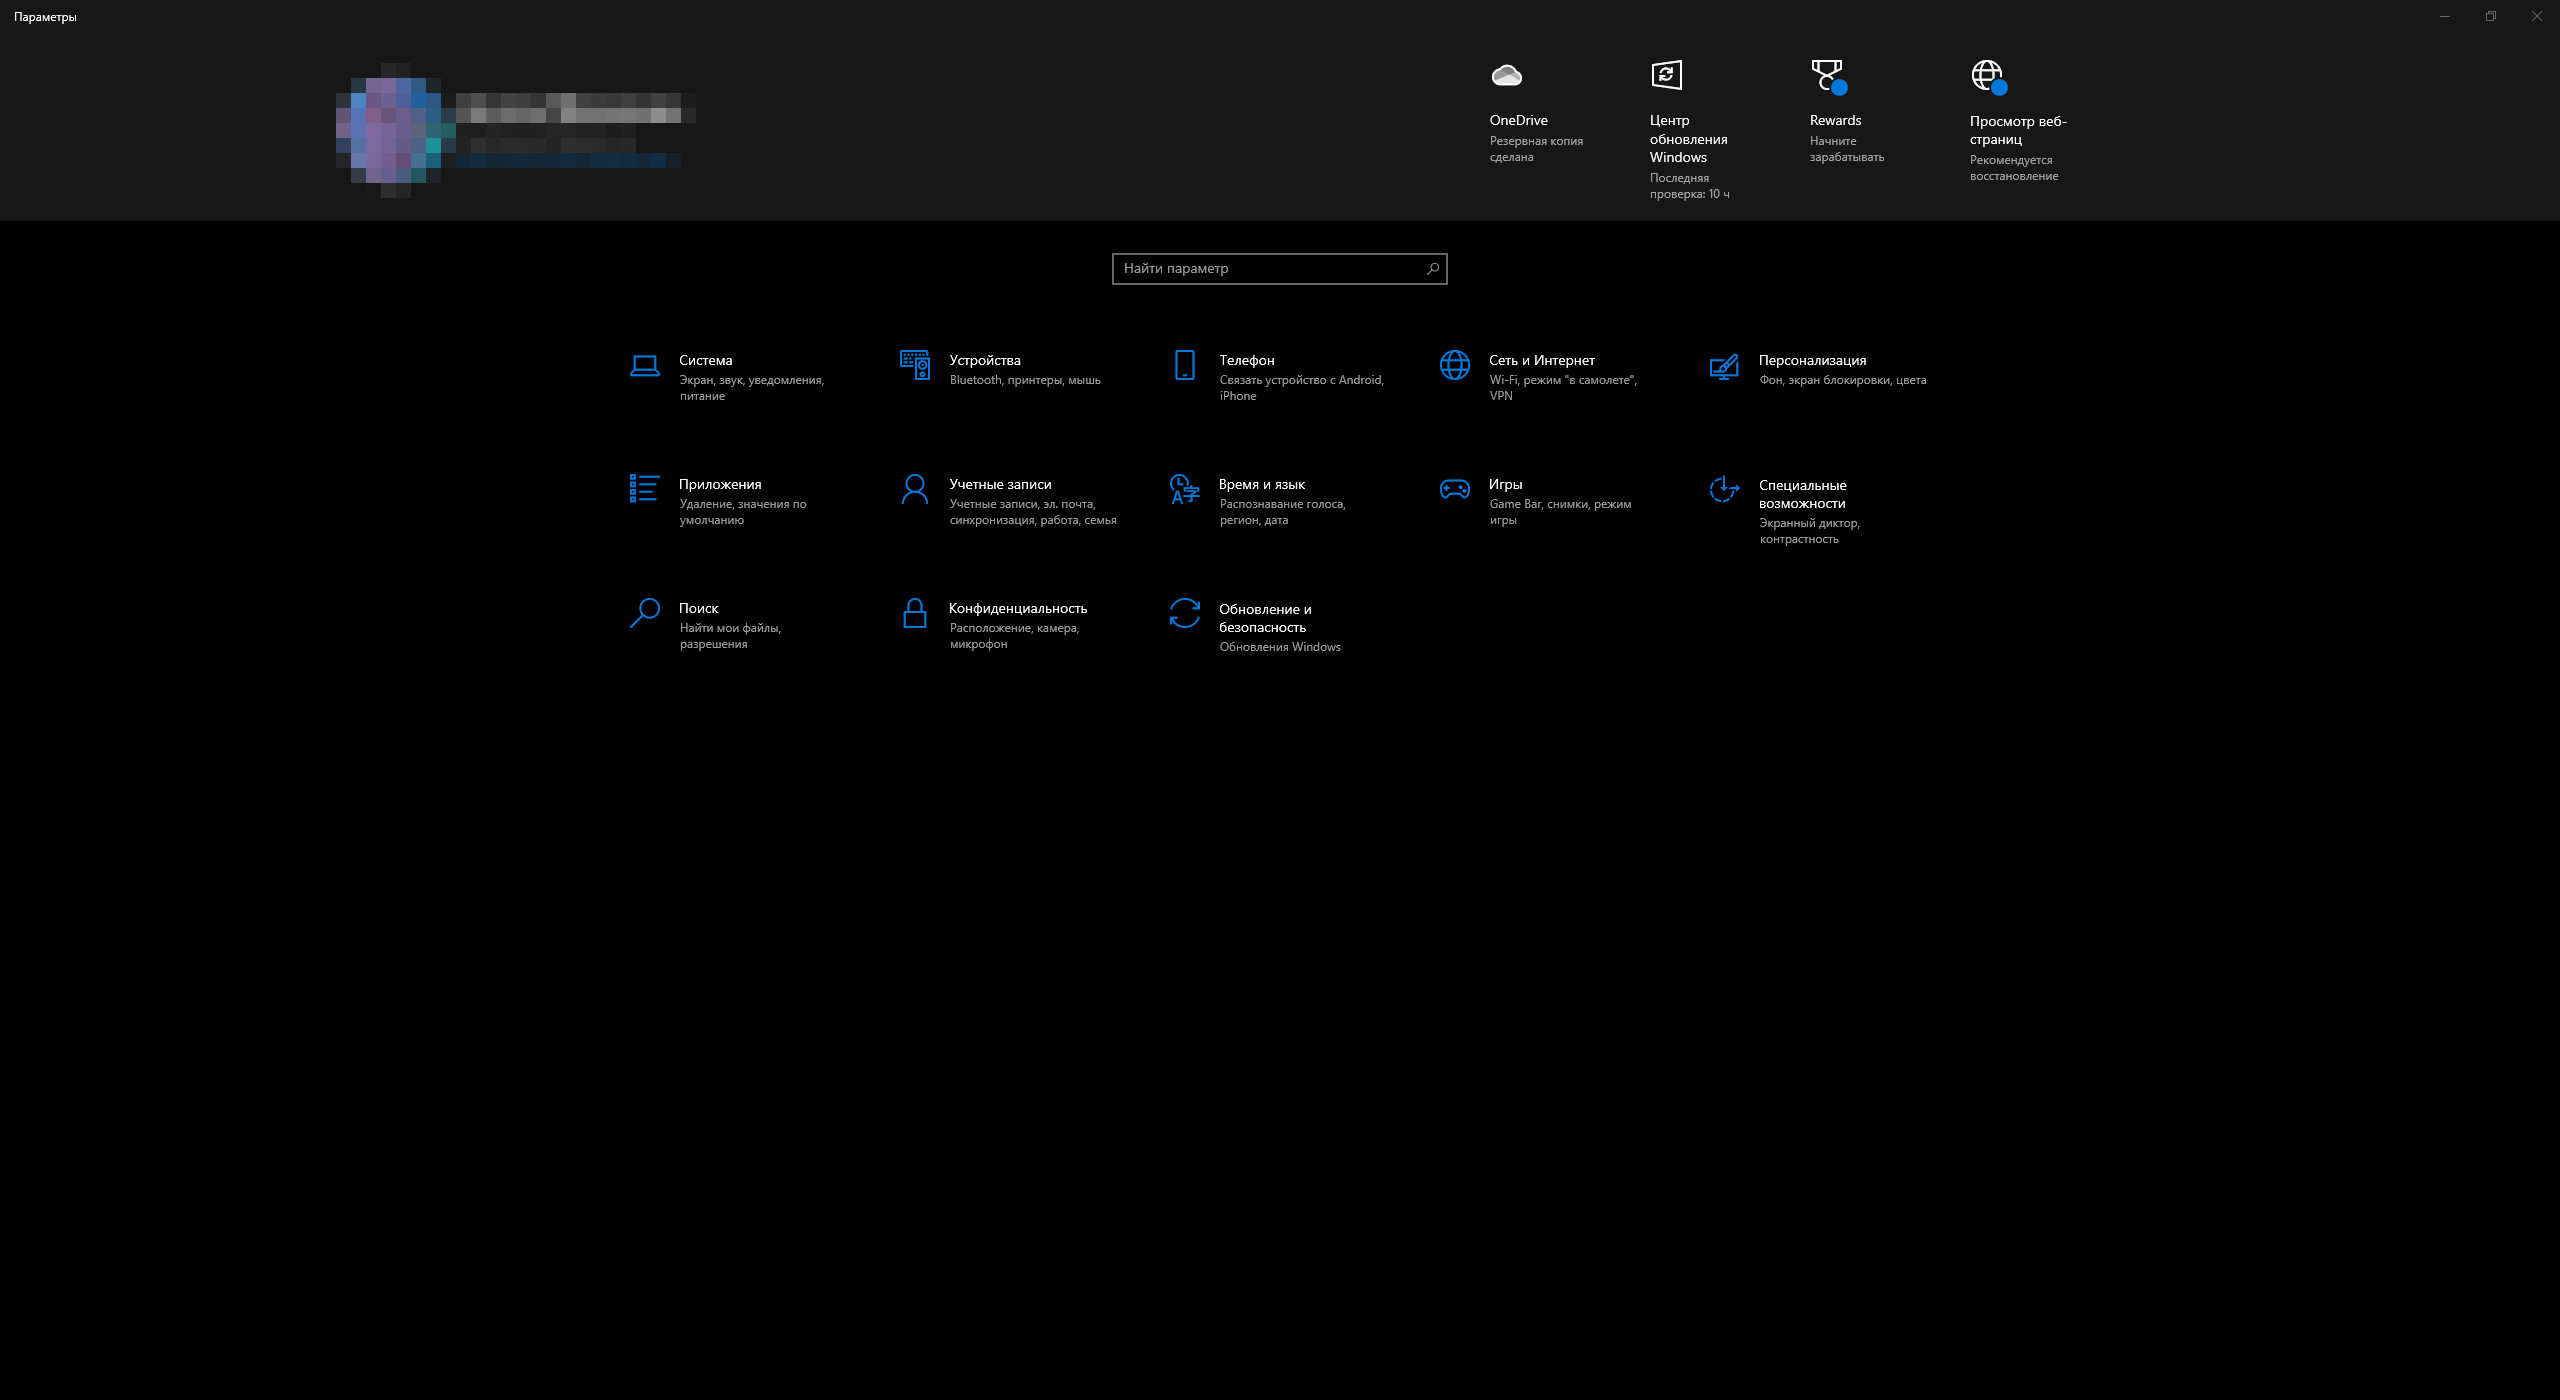Click the Время и язык icon
This screenshot has width=2560, height=1400.
[x=1184, y=490]
